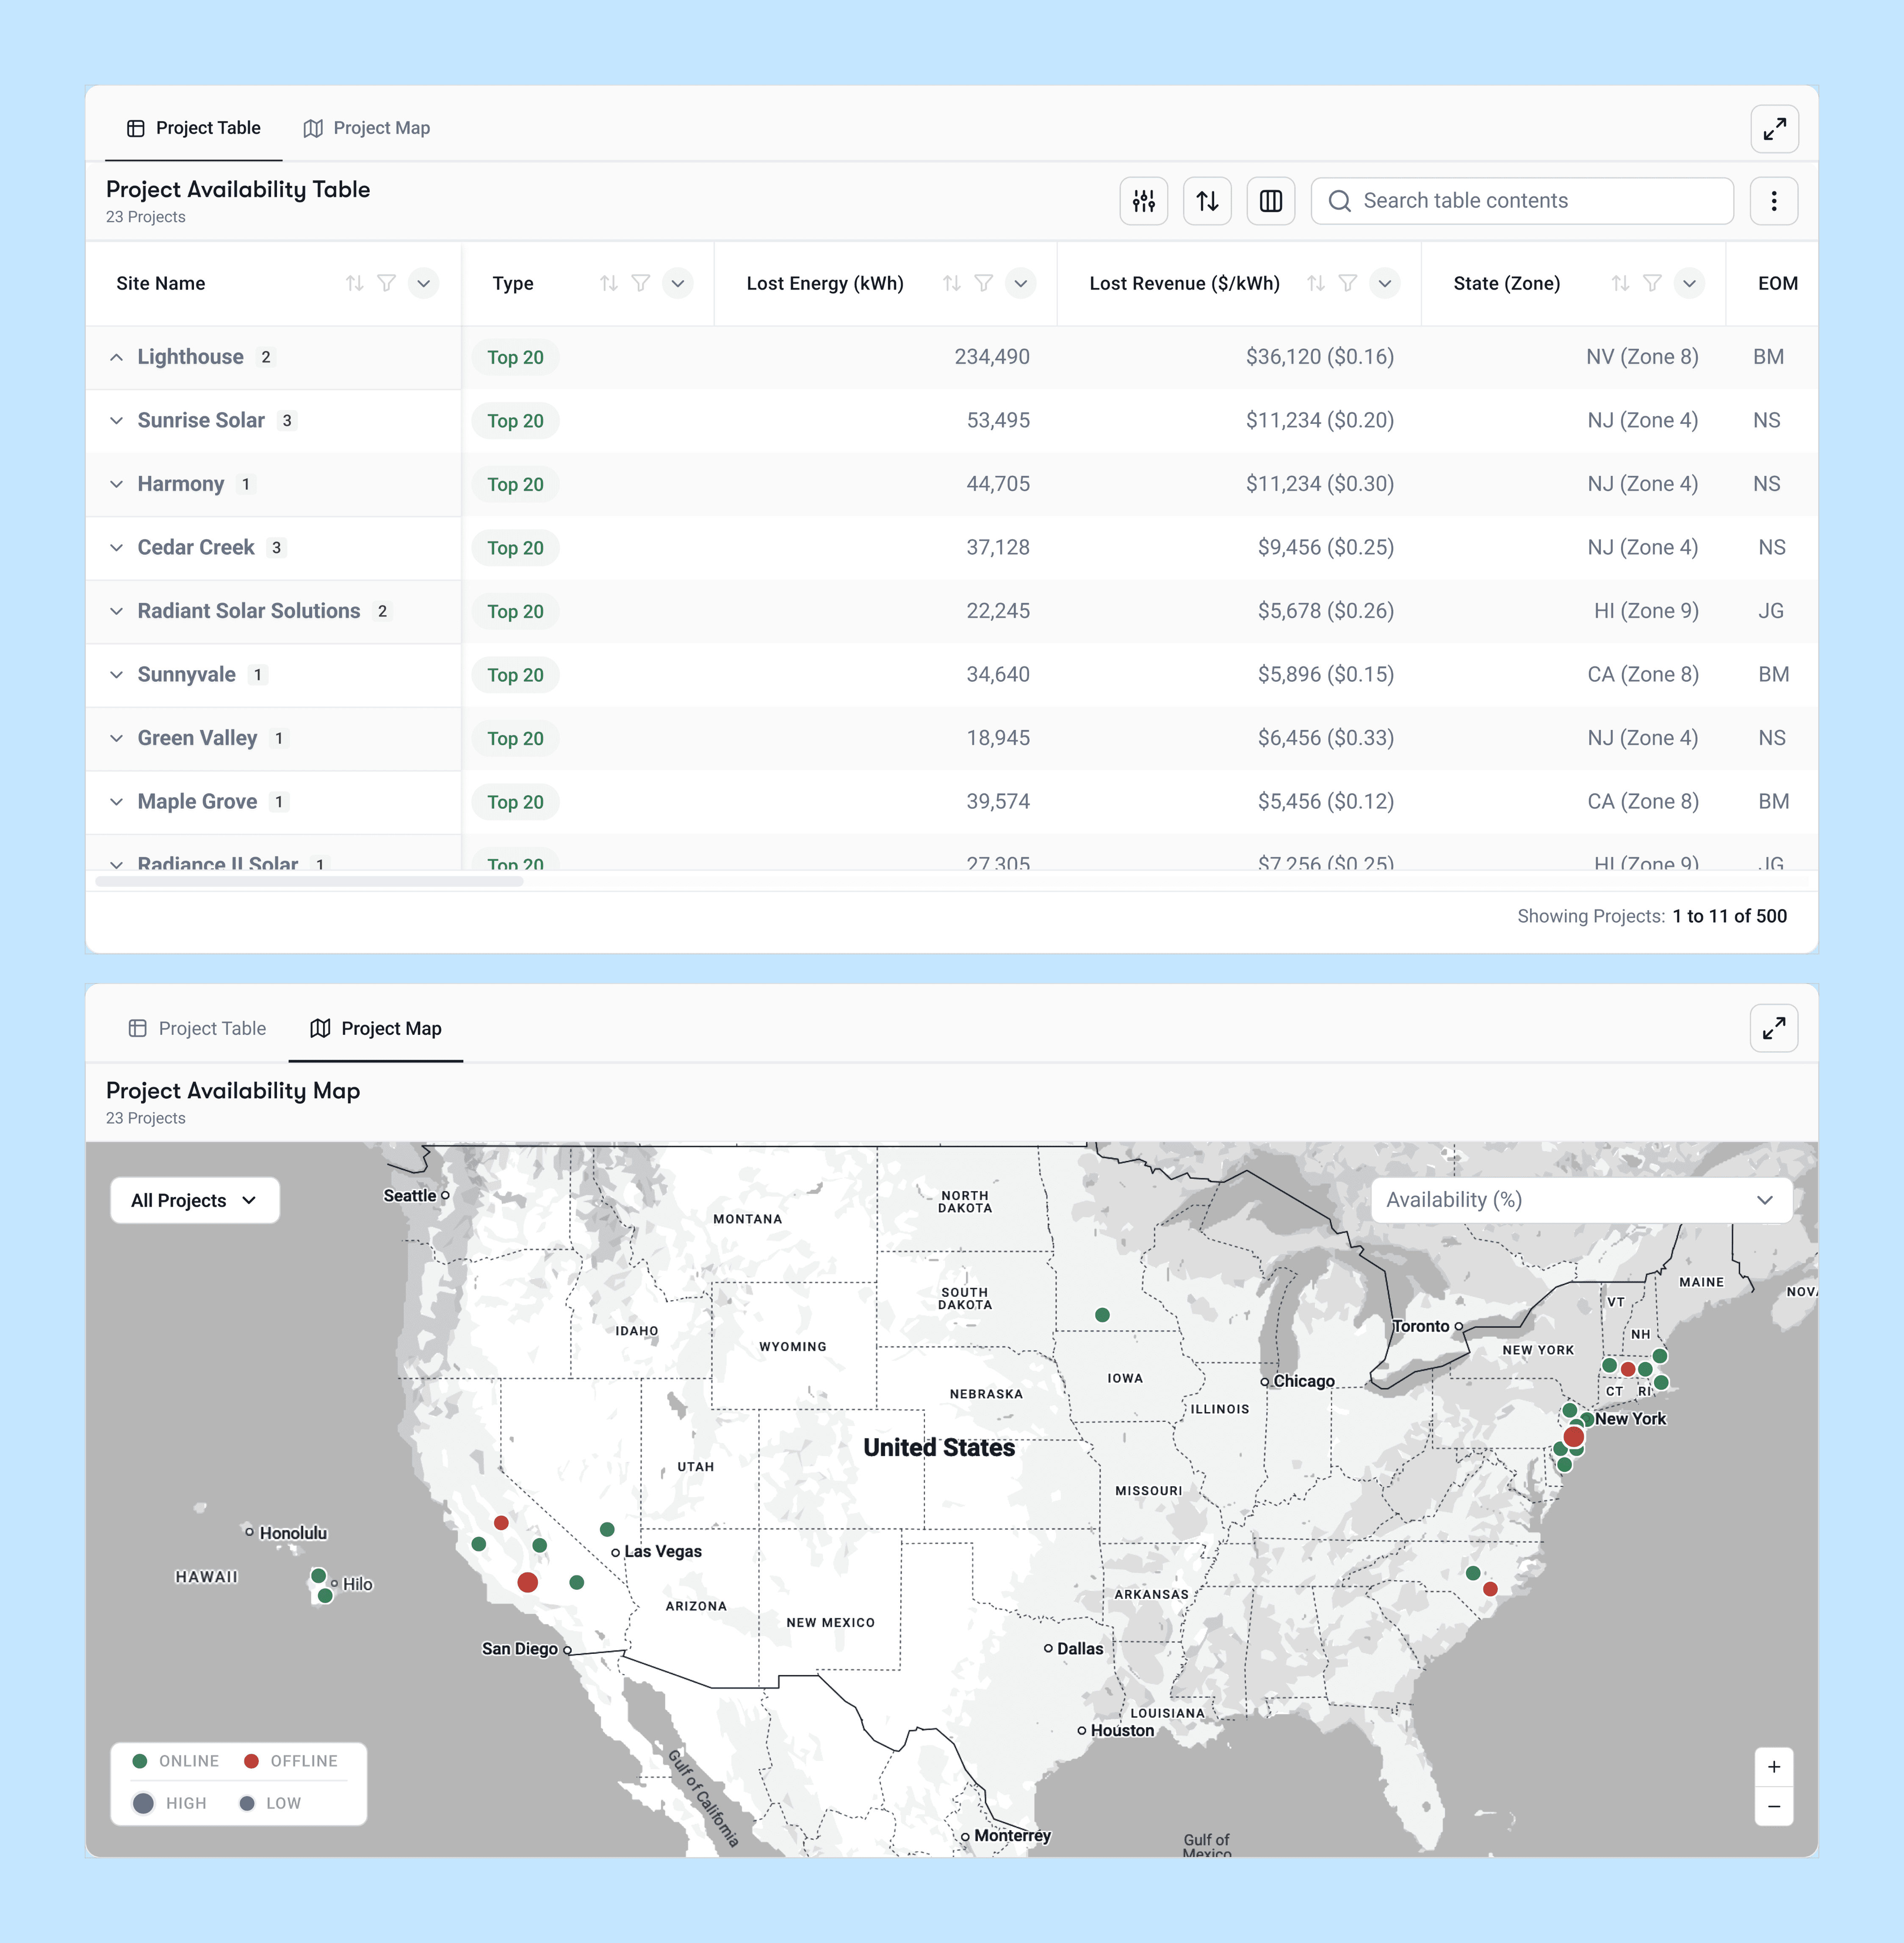Filter the Site Name column
Image resolution: width=1904 pixels, height=1943 pixels.
click(x=386, y=283)
